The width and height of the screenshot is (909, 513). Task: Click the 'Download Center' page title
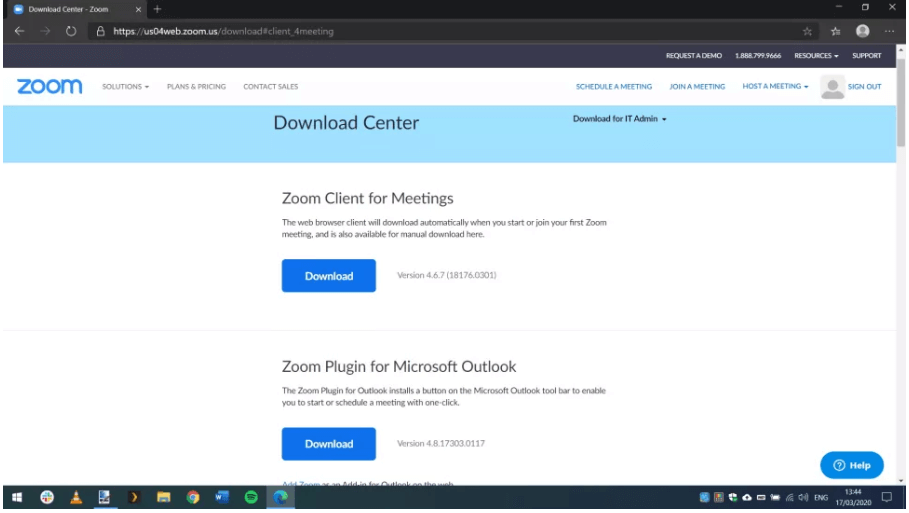pyautogui.click(x=346, y=122)
